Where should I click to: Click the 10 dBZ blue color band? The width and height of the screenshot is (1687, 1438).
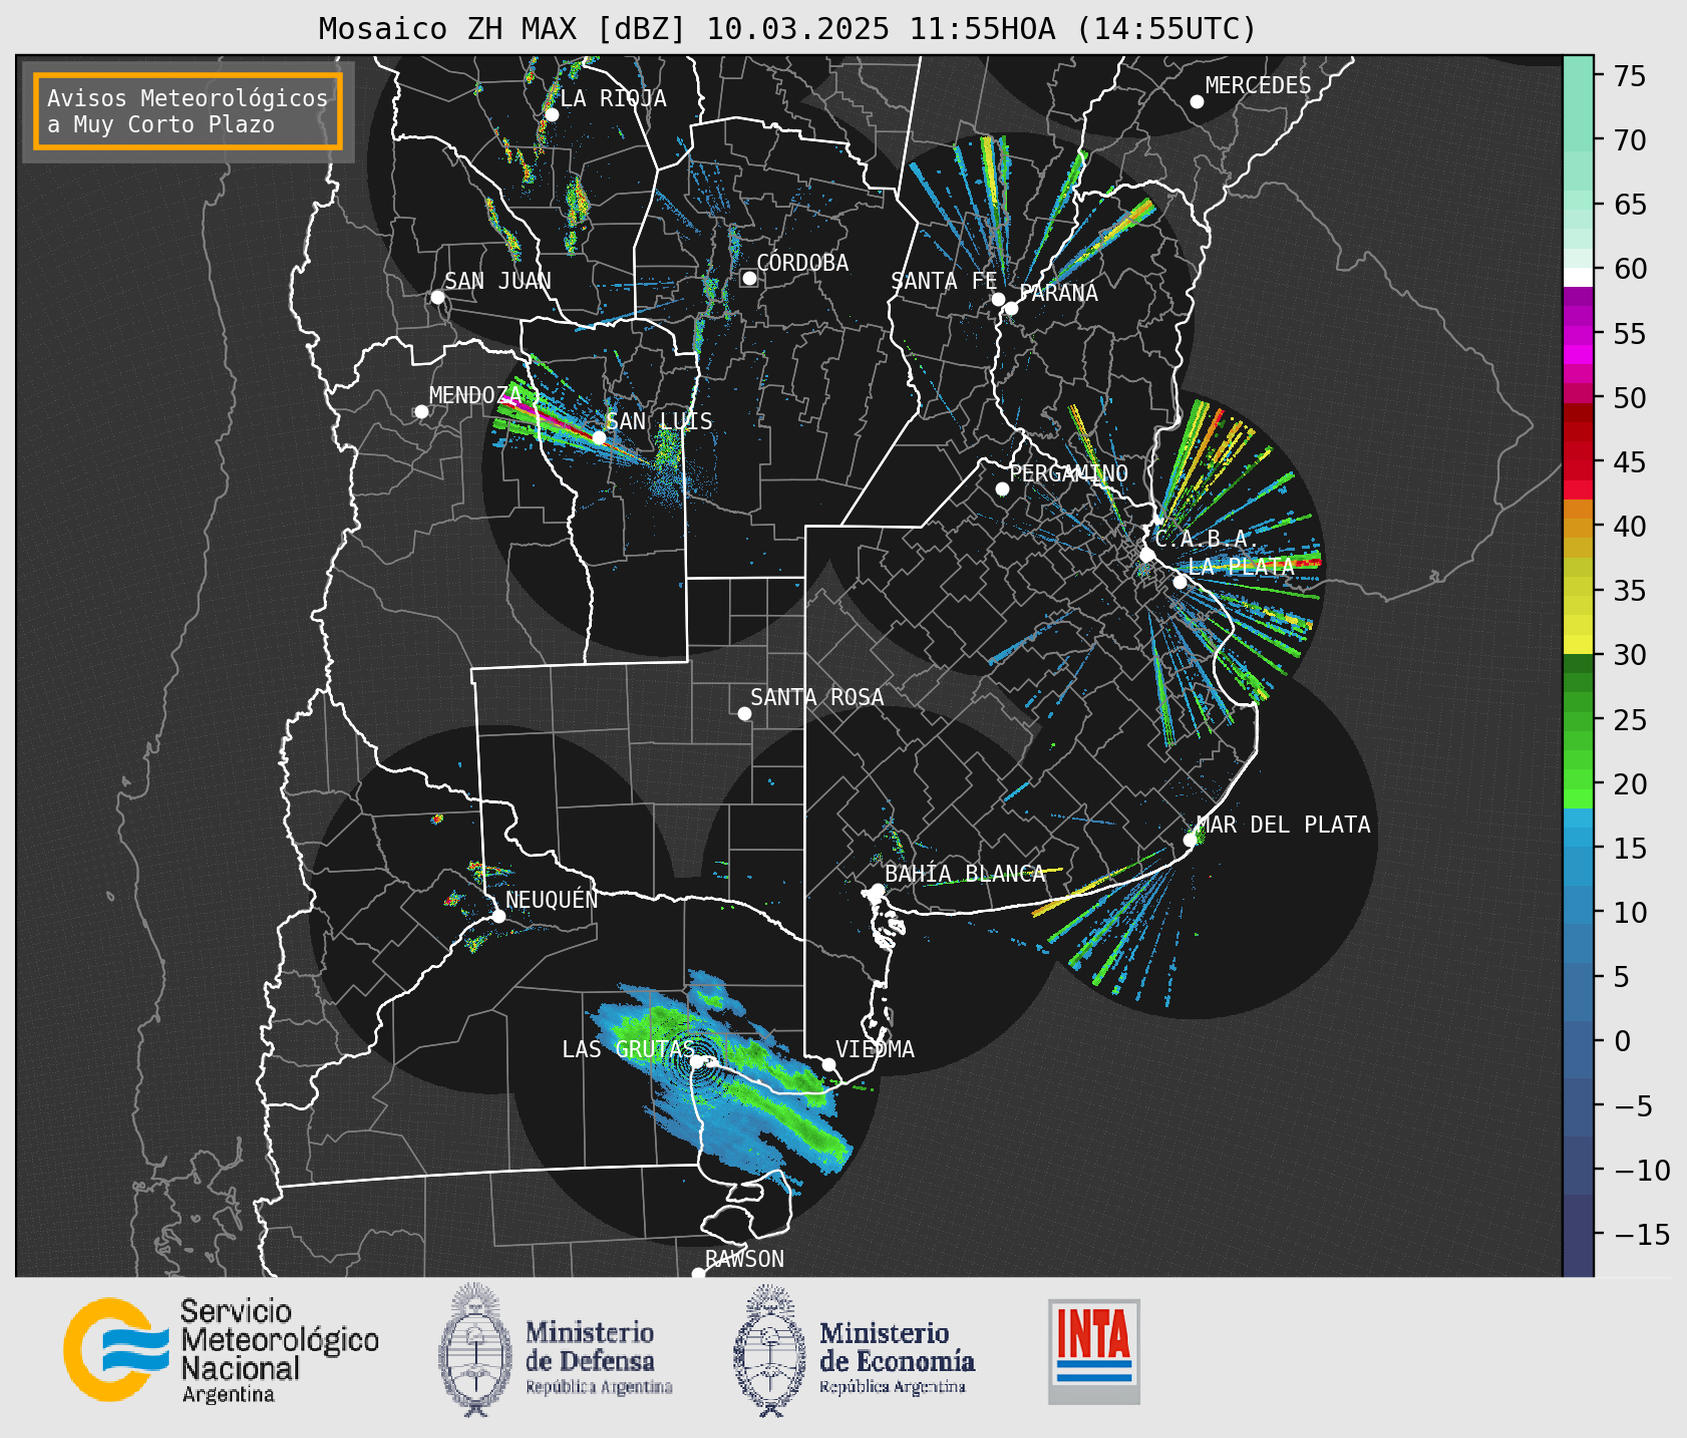[x=1578, y=912]
